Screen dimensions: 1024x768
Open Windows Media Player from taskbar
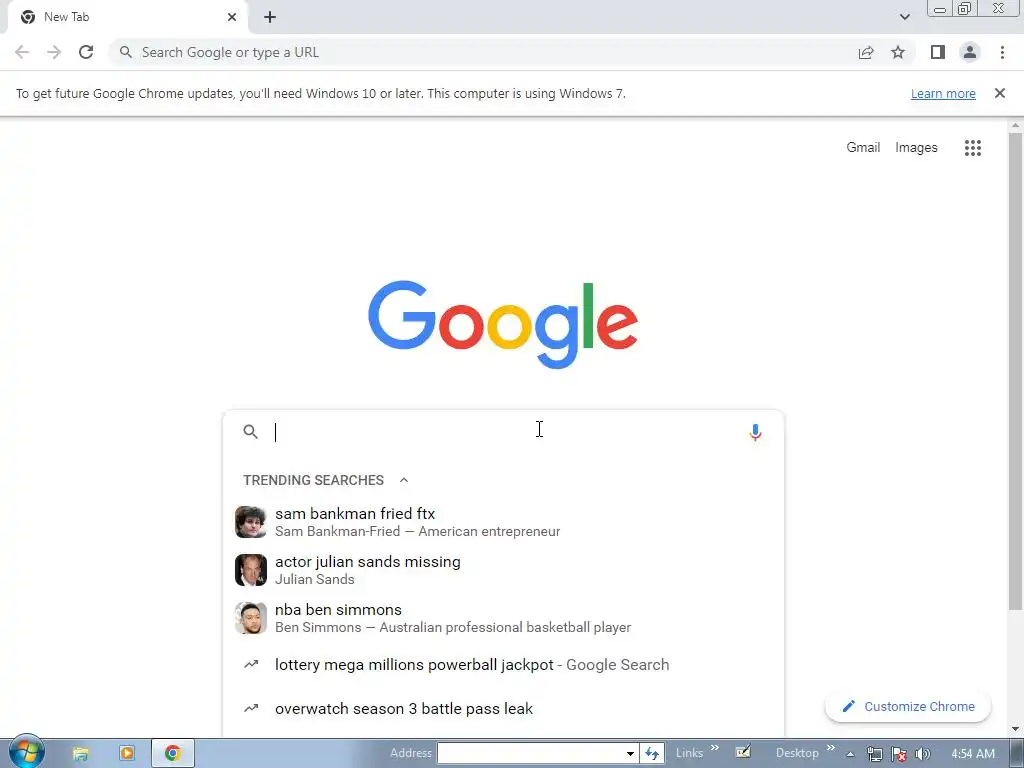click(127, 754)
